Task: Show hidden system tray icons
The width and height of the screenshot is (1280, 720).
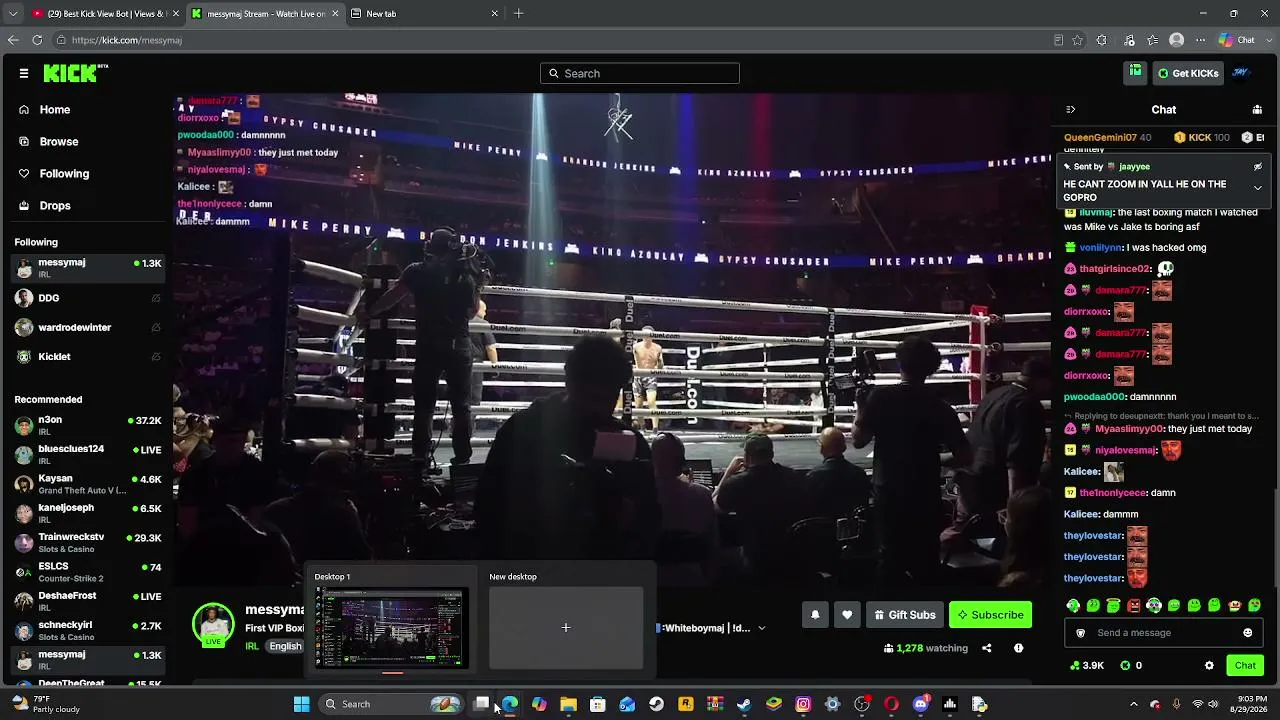Action: click(x=1133, y=704)
